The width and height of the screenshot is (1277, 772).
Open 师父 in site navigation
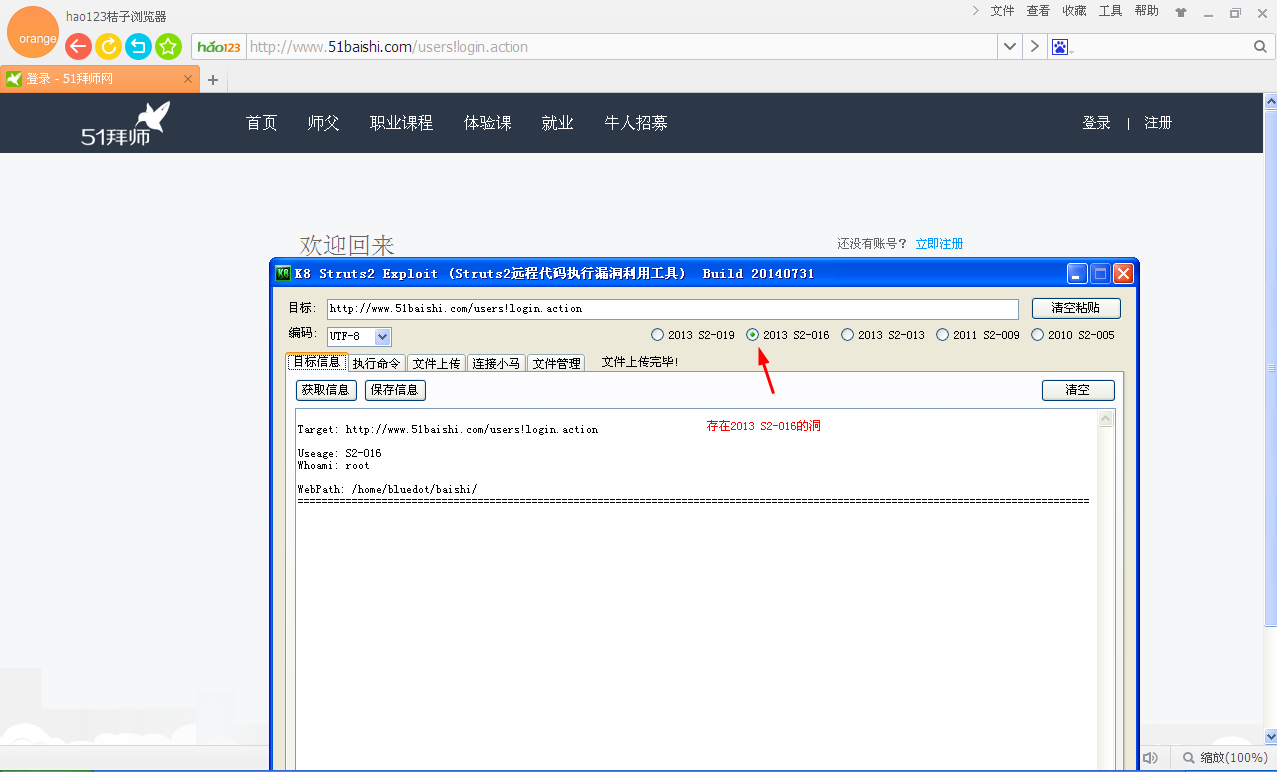[323, 123]
